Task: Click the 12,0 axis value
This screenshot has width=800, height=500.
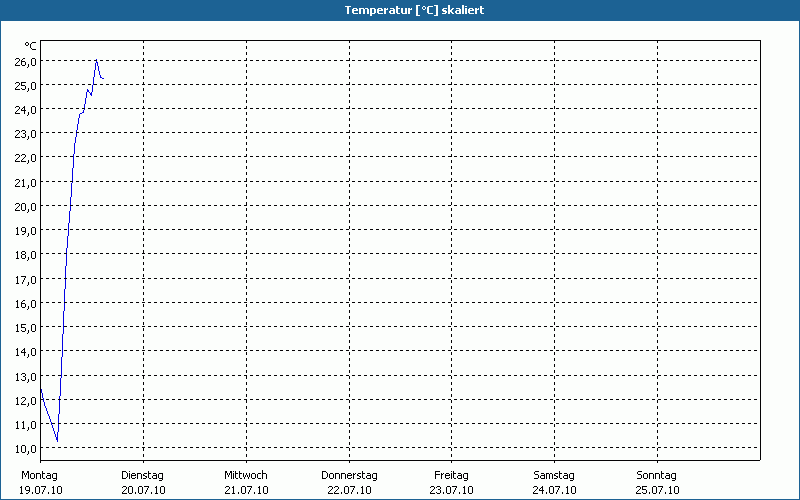Action: [26, 401]
